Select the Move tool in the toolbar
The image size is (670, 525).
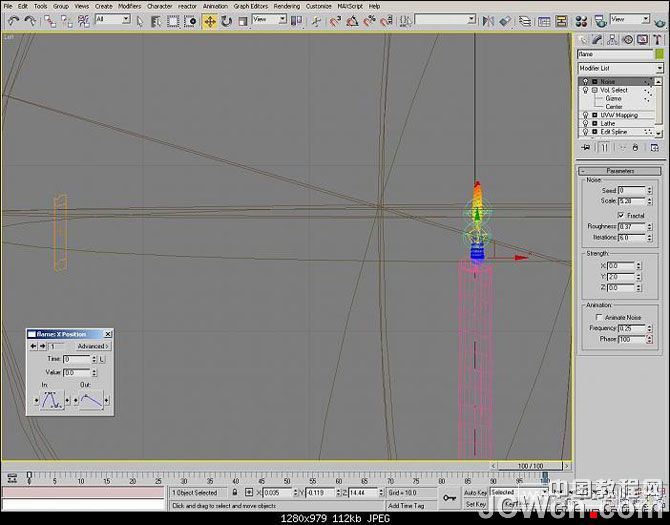click(x=210, y=20)
